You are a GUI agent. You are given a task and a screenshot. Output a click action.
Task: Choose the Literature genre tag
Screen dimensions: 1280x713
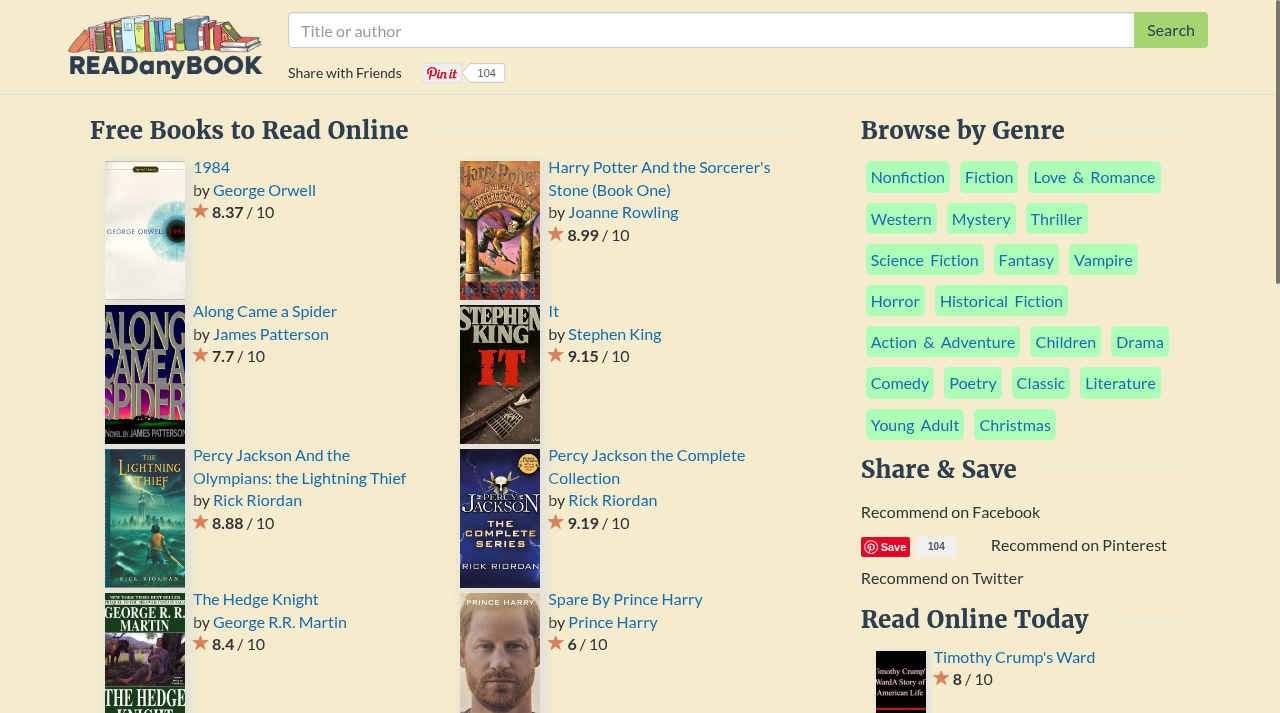(x=1120, y=383)
